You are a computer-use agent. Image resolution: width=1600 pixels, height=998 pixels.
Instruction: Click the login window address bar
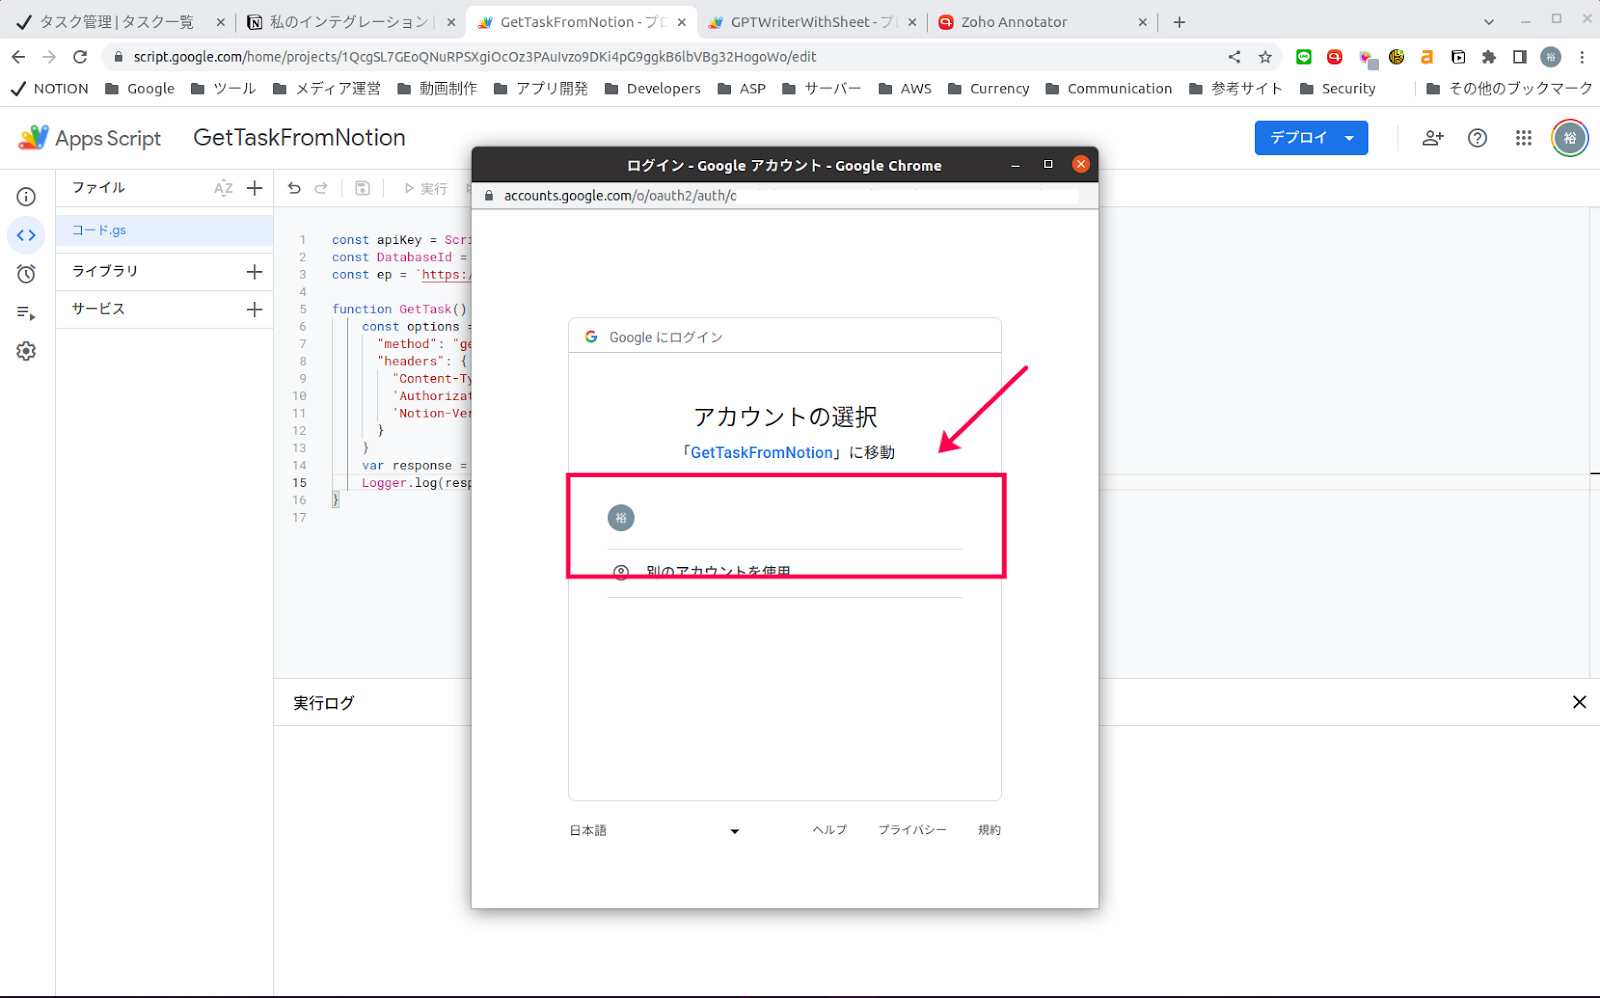tap(785, 196)
